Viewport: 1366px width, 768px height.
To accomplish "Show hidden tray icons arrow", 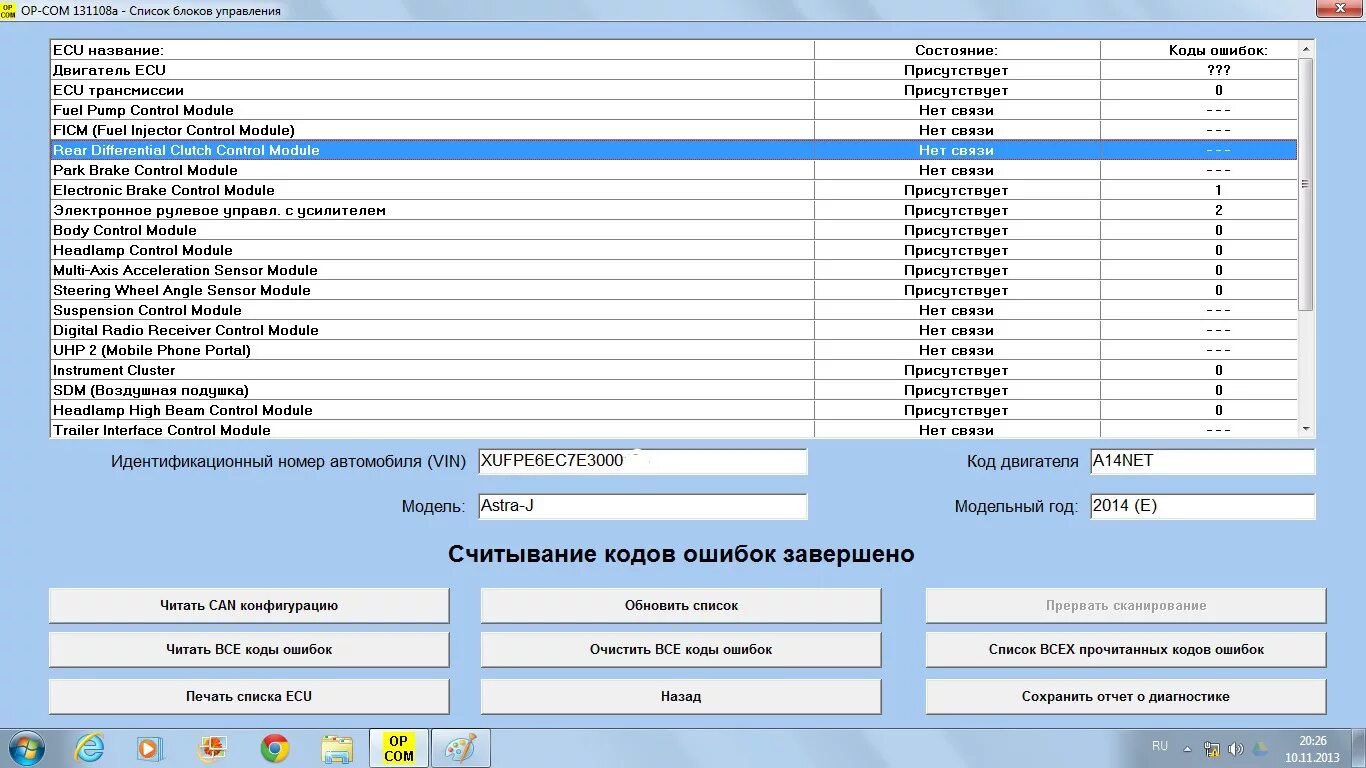I will tap(1187, 749).
